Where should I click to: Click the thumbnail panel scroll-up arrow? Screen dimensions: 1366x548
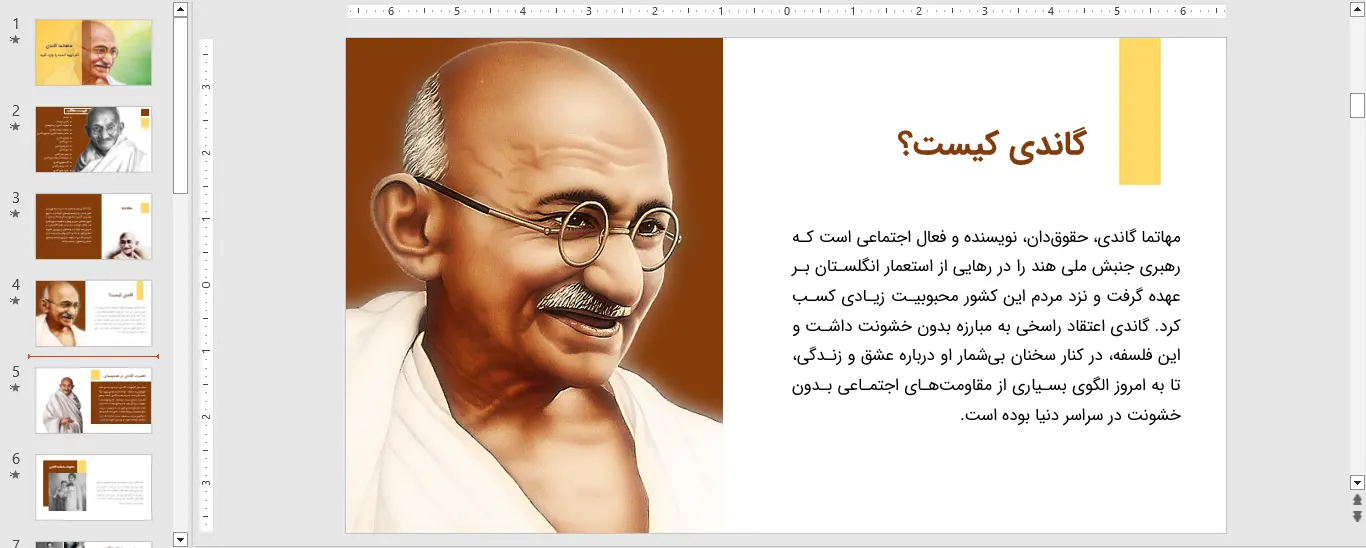click(180, 10)
